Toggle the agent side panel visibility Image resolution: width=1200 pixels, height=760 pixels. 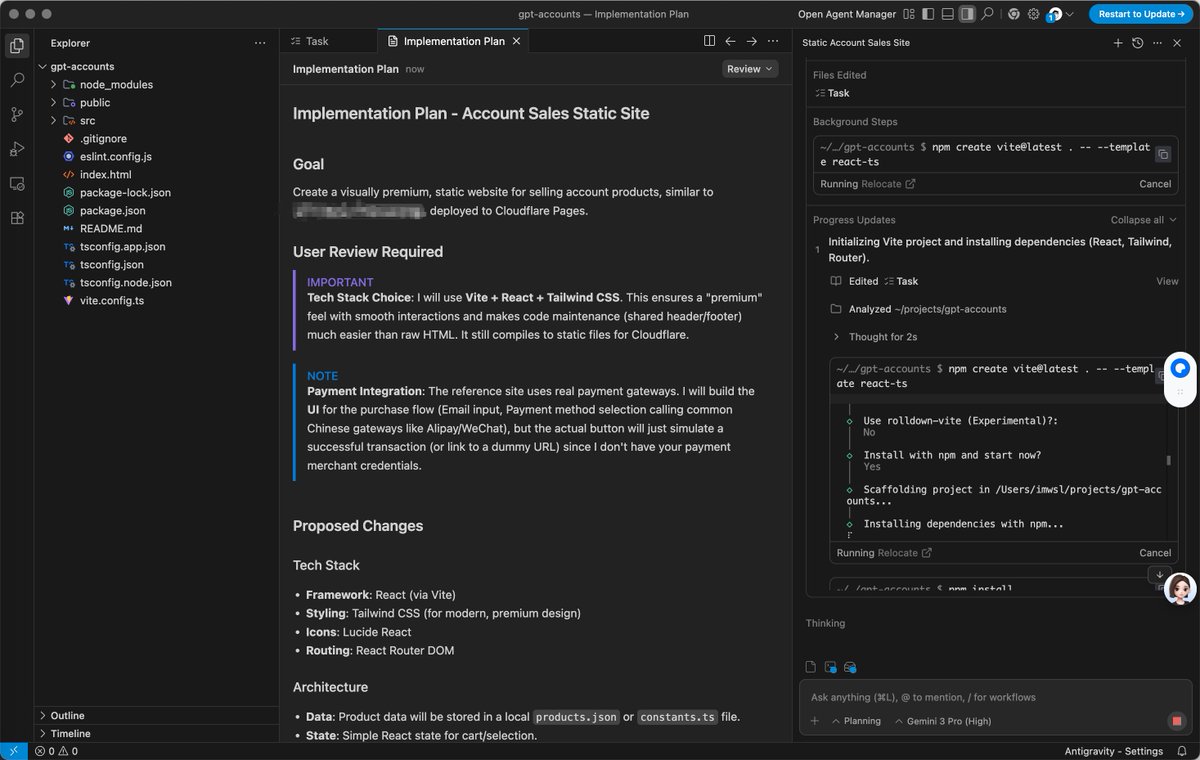pos(967,14)
